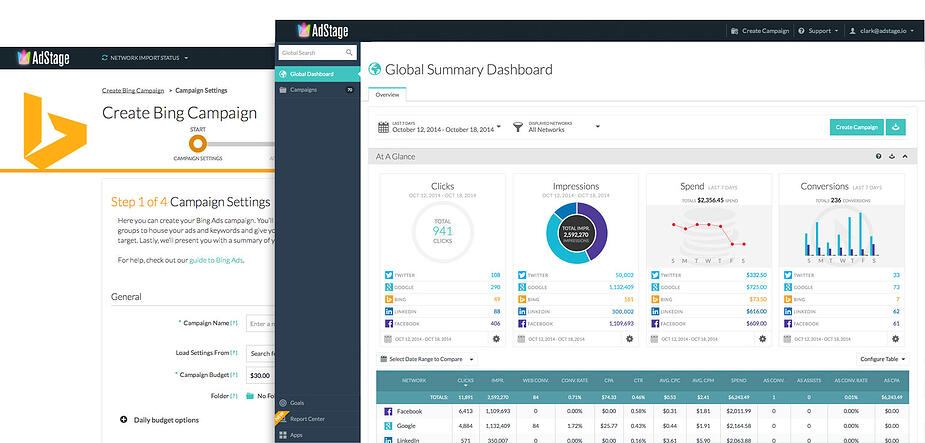Screen dimensions: 925x443
Task: Click the refresh icon beside Network Import Status
Action: point(105,58)
